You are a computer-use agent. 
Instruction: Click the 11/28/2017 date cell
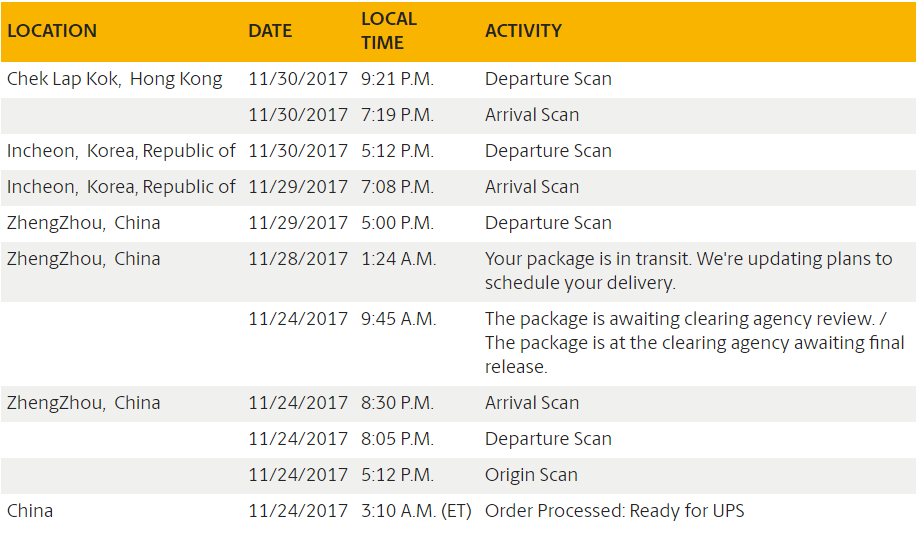click(x=298, y=259)
